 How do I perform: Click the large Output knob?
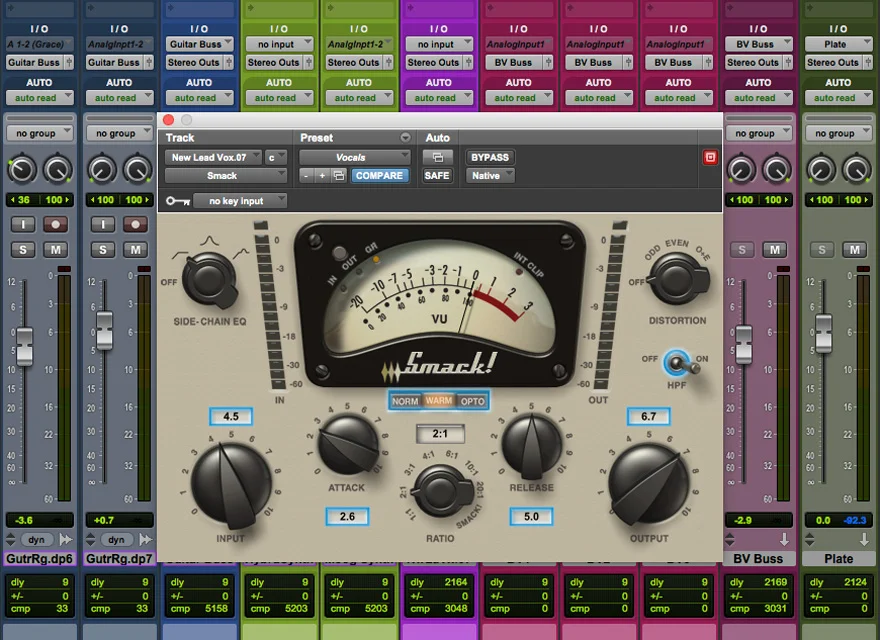click(x=649, y=486)
